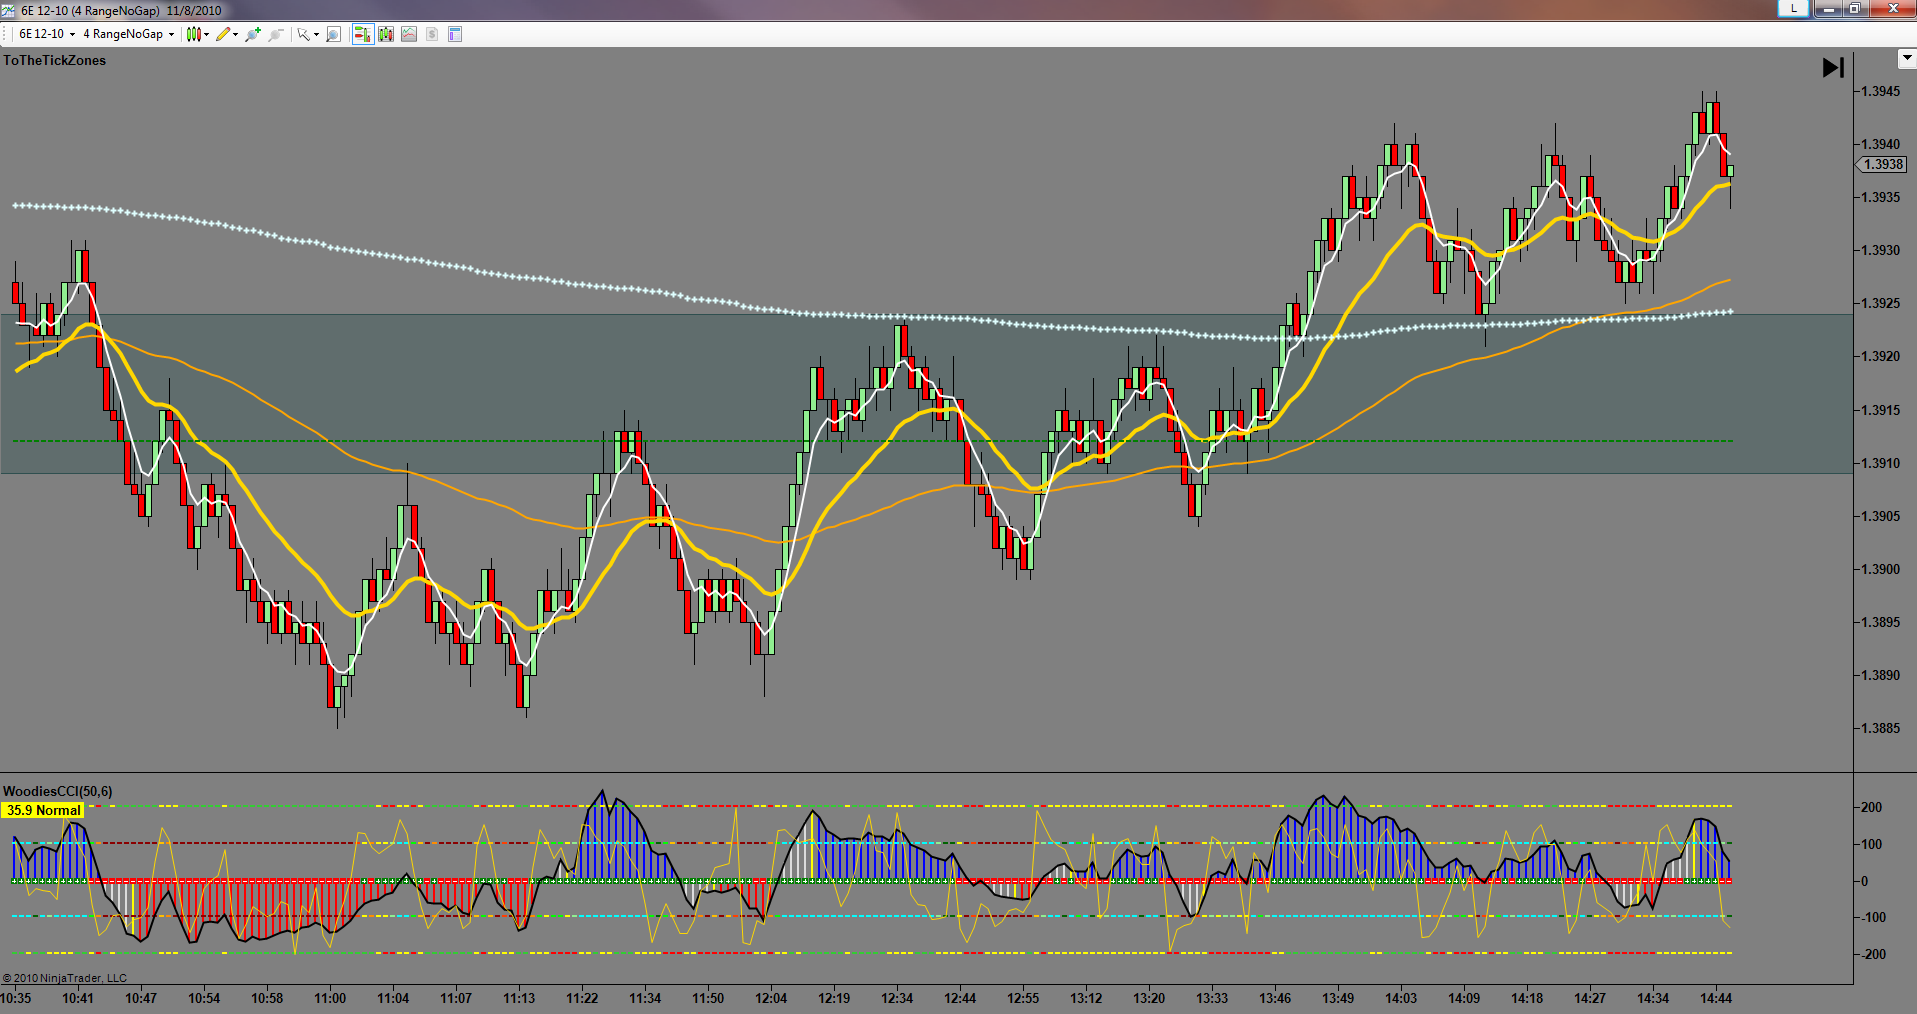Viewport: 1917px width, 1014px height.
Task: Select the arrow pointer cursor tool
Action: (x=303, y=34)
